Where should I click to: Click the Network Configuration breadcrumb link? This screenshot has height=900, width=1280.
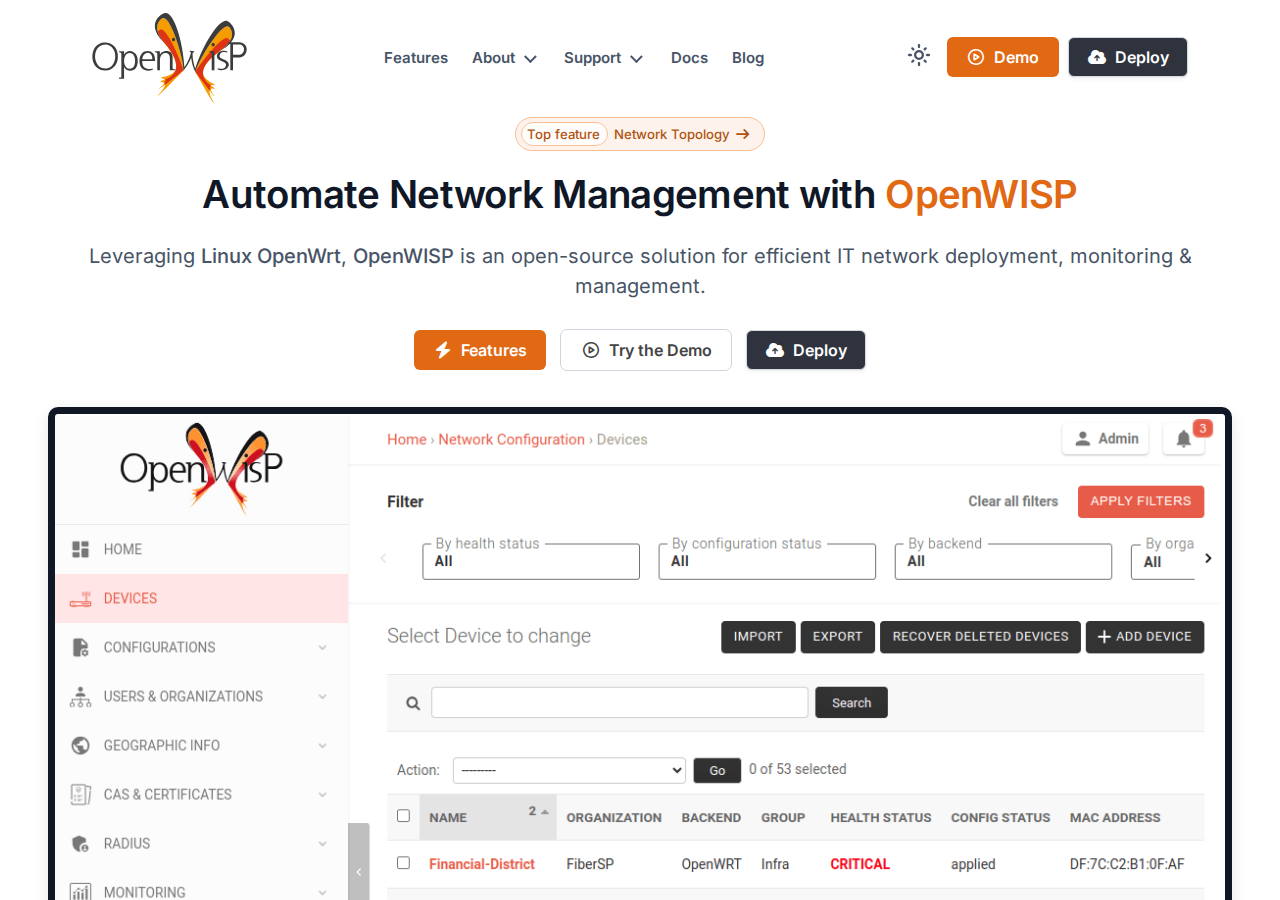(x=512, y=439)
